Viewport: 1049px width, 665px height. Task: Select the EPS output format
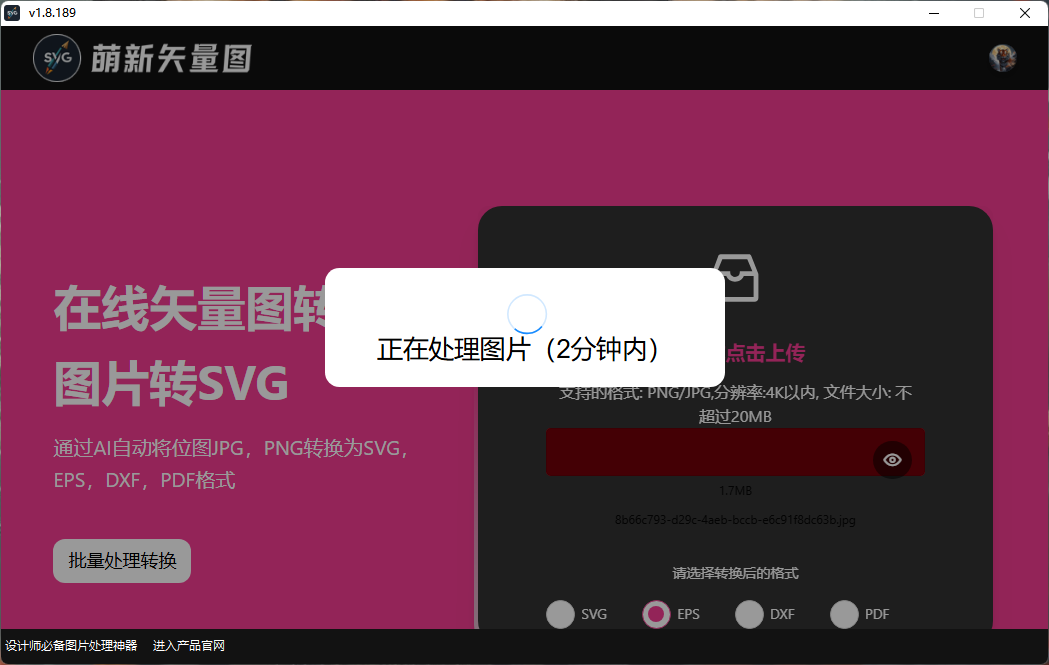(x=655, y=614)
